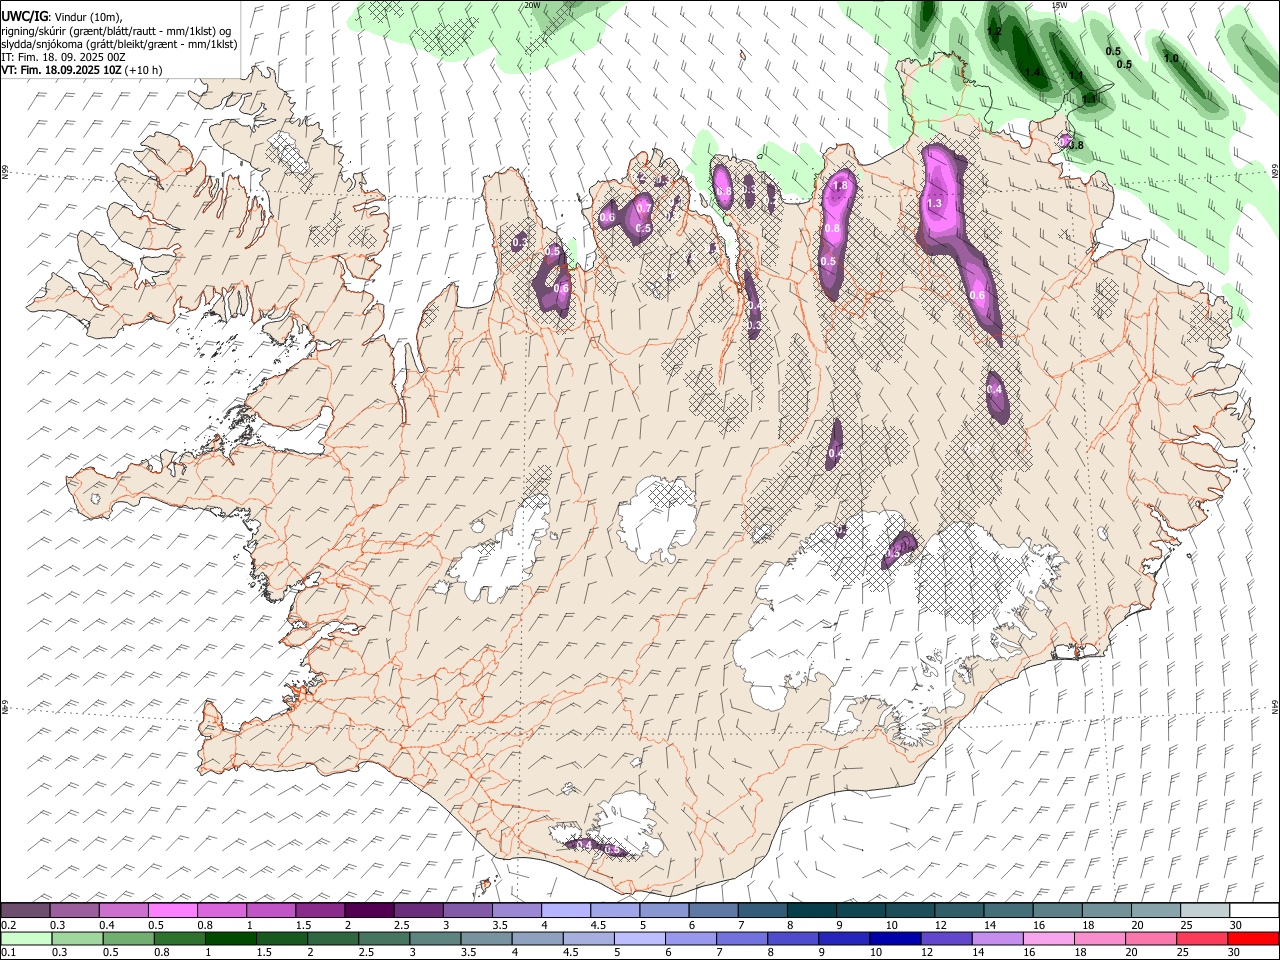Viewport: 1280px width, 960px height.
Task: Pick the darkest purple 2 mm snow swatch
Action: click(x=368, y=910)
